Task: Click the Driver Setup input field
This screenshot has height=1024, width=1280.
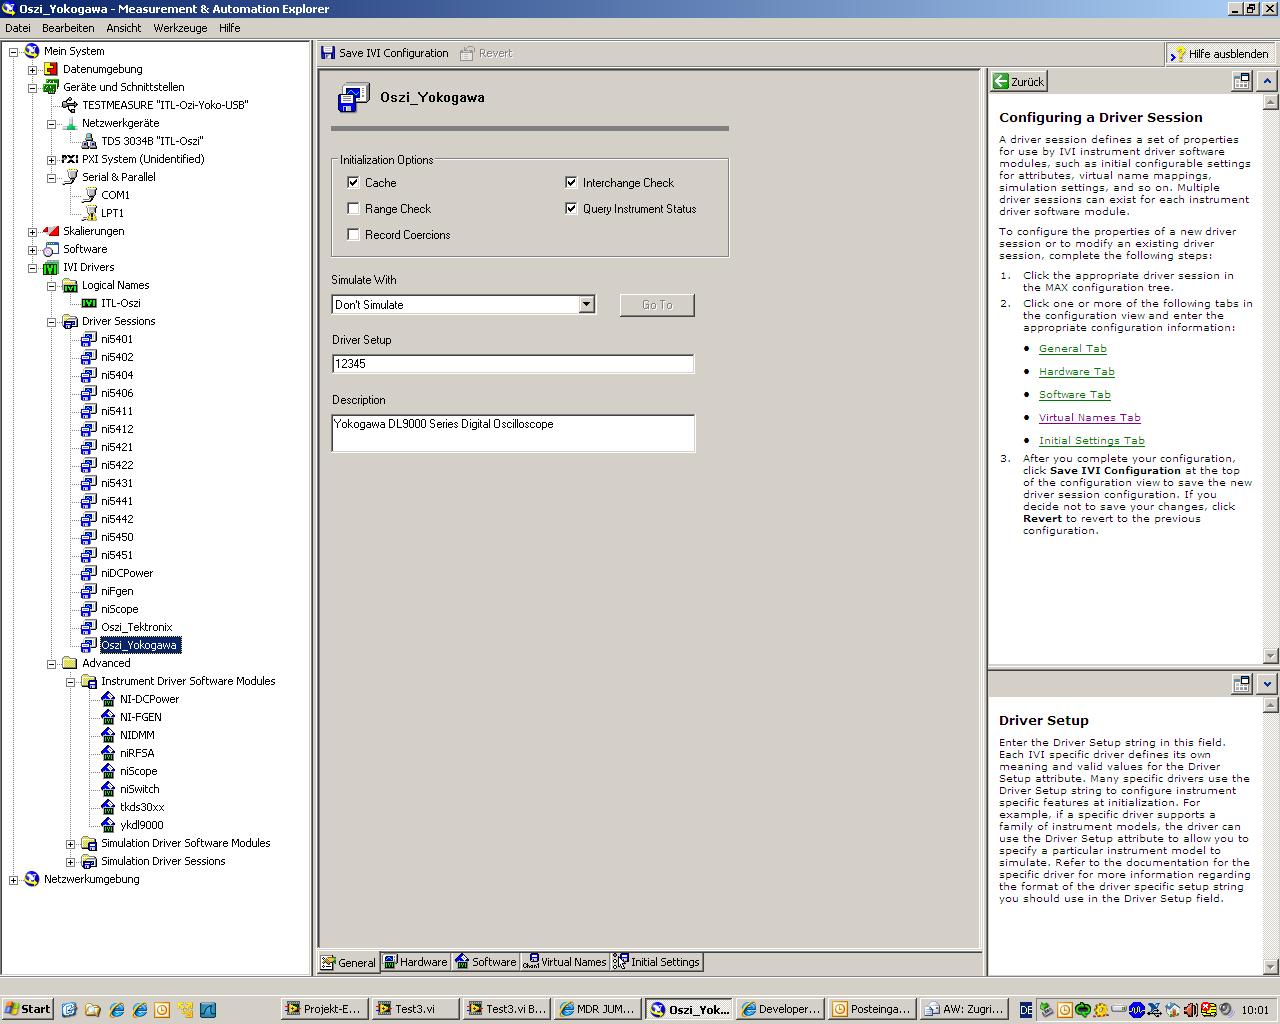Action: coord(513,364)
